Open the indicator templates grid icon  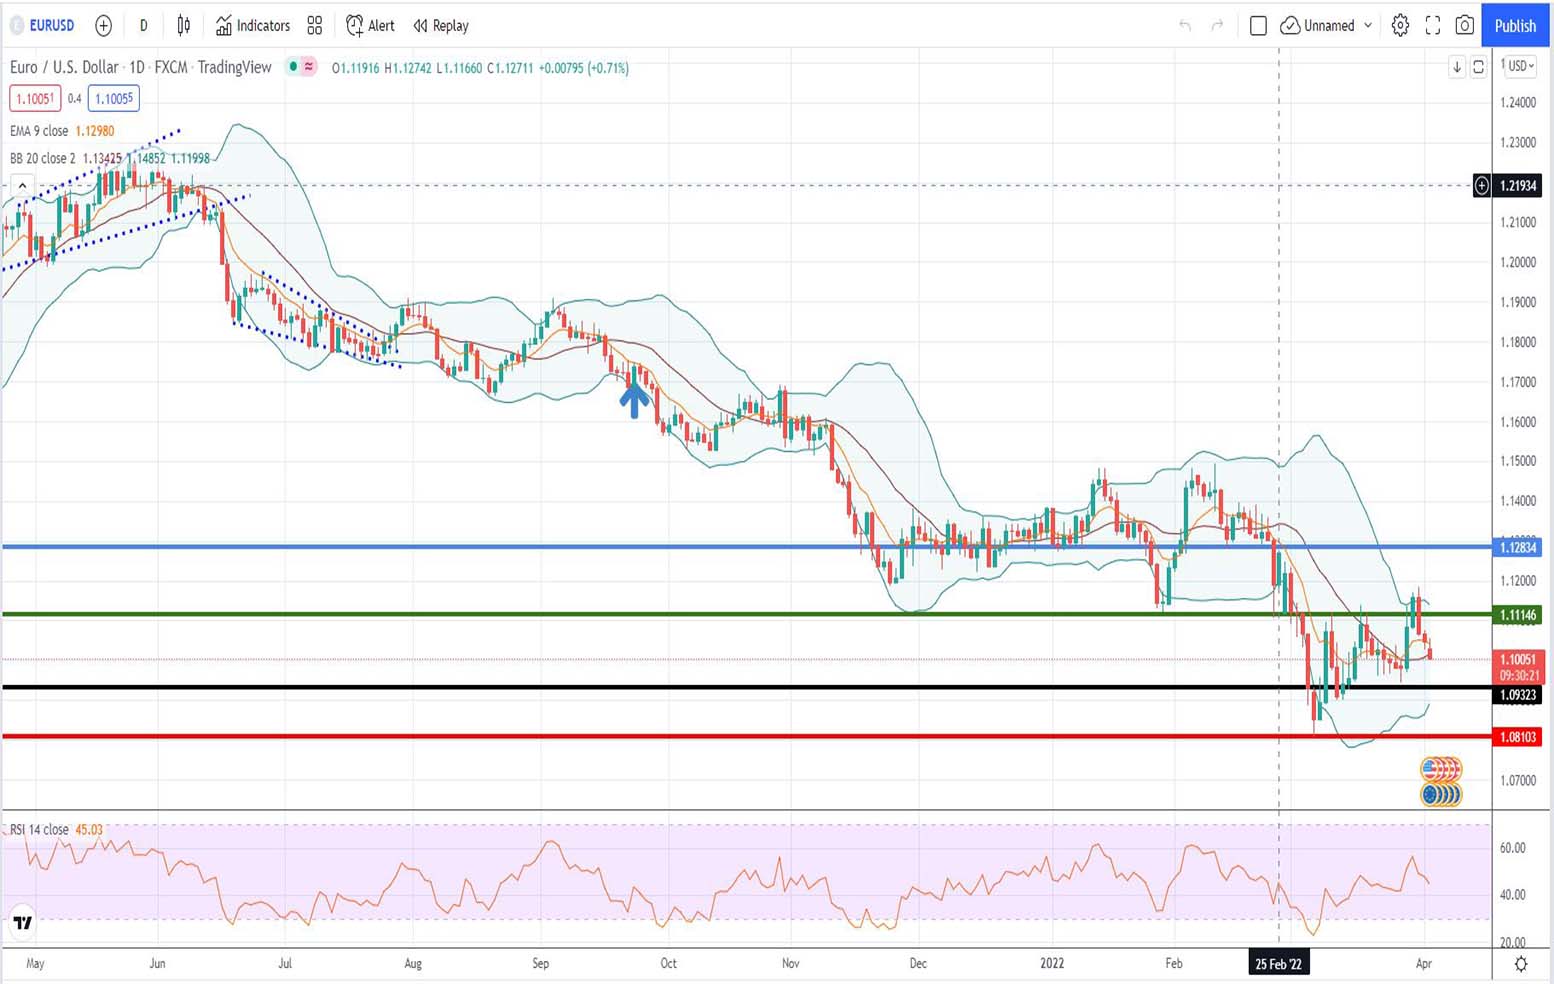[315, 26]
